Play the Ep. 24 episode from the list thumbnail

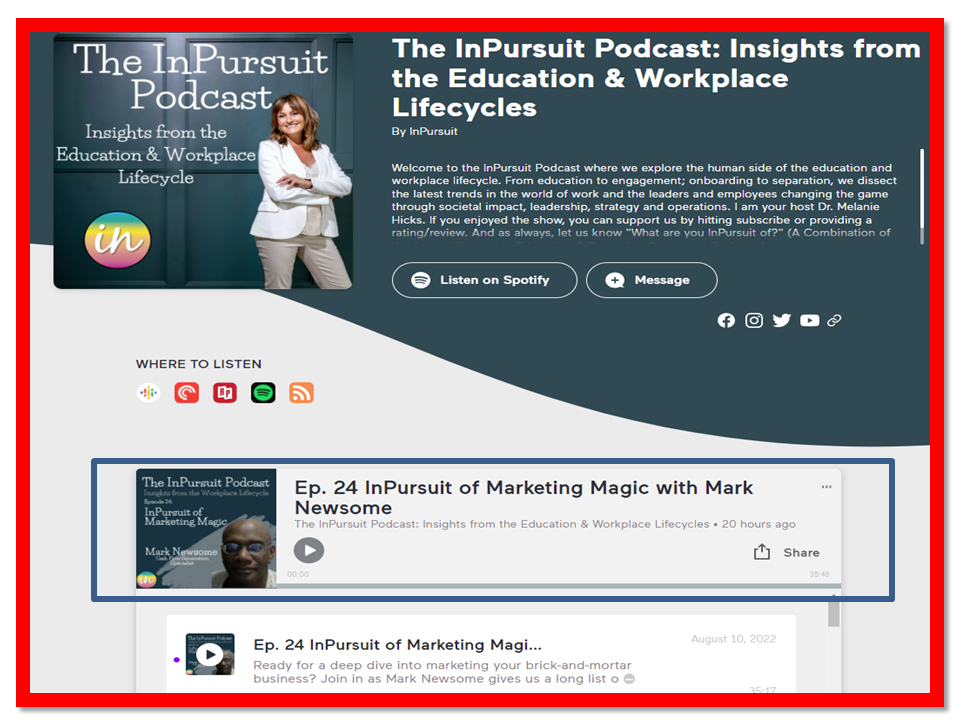point(209,655)
